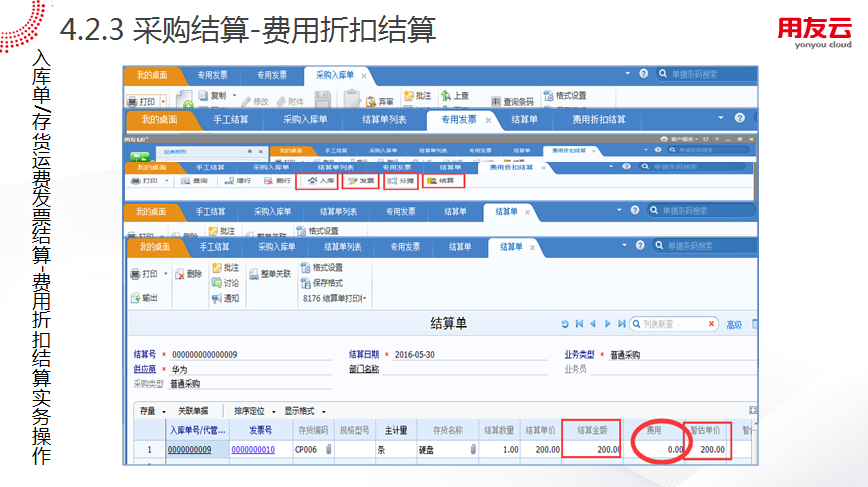The height and width of the screenshot is (487, 868).
Task: Click the 发票 toolbar icon
Action: pyautogui.click(x=360, y=181)
